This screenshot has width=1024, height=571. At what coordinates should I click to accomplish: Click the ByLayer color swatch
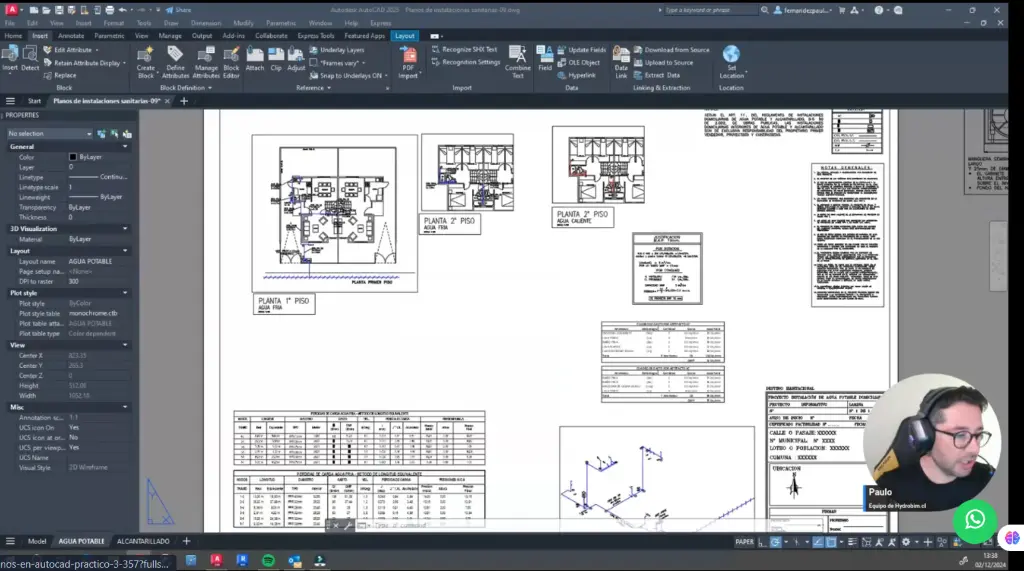pos(73,157)
